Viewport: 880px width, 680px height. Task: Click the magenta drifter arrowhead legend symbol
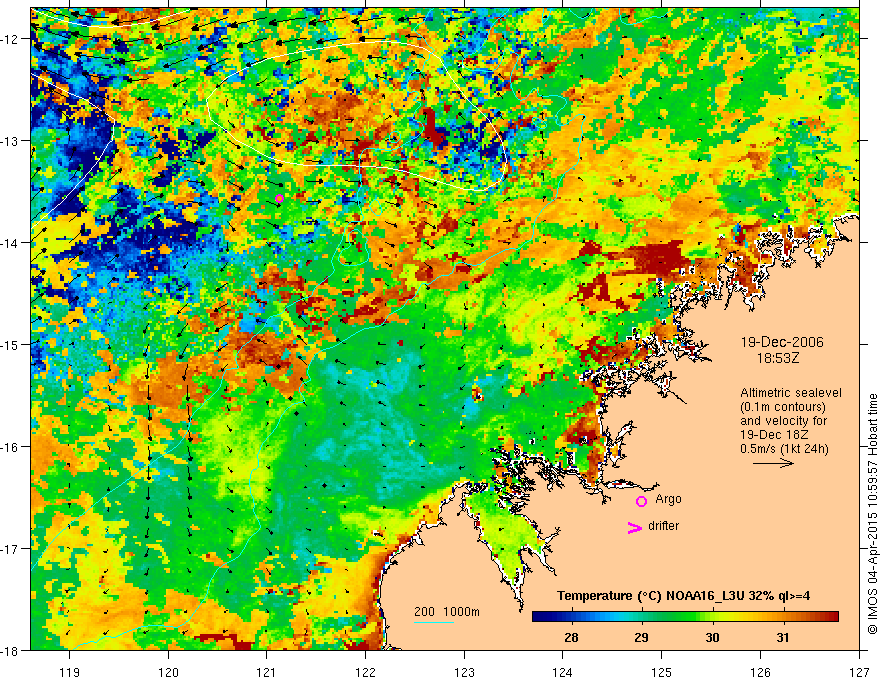[x=634, y=527]
